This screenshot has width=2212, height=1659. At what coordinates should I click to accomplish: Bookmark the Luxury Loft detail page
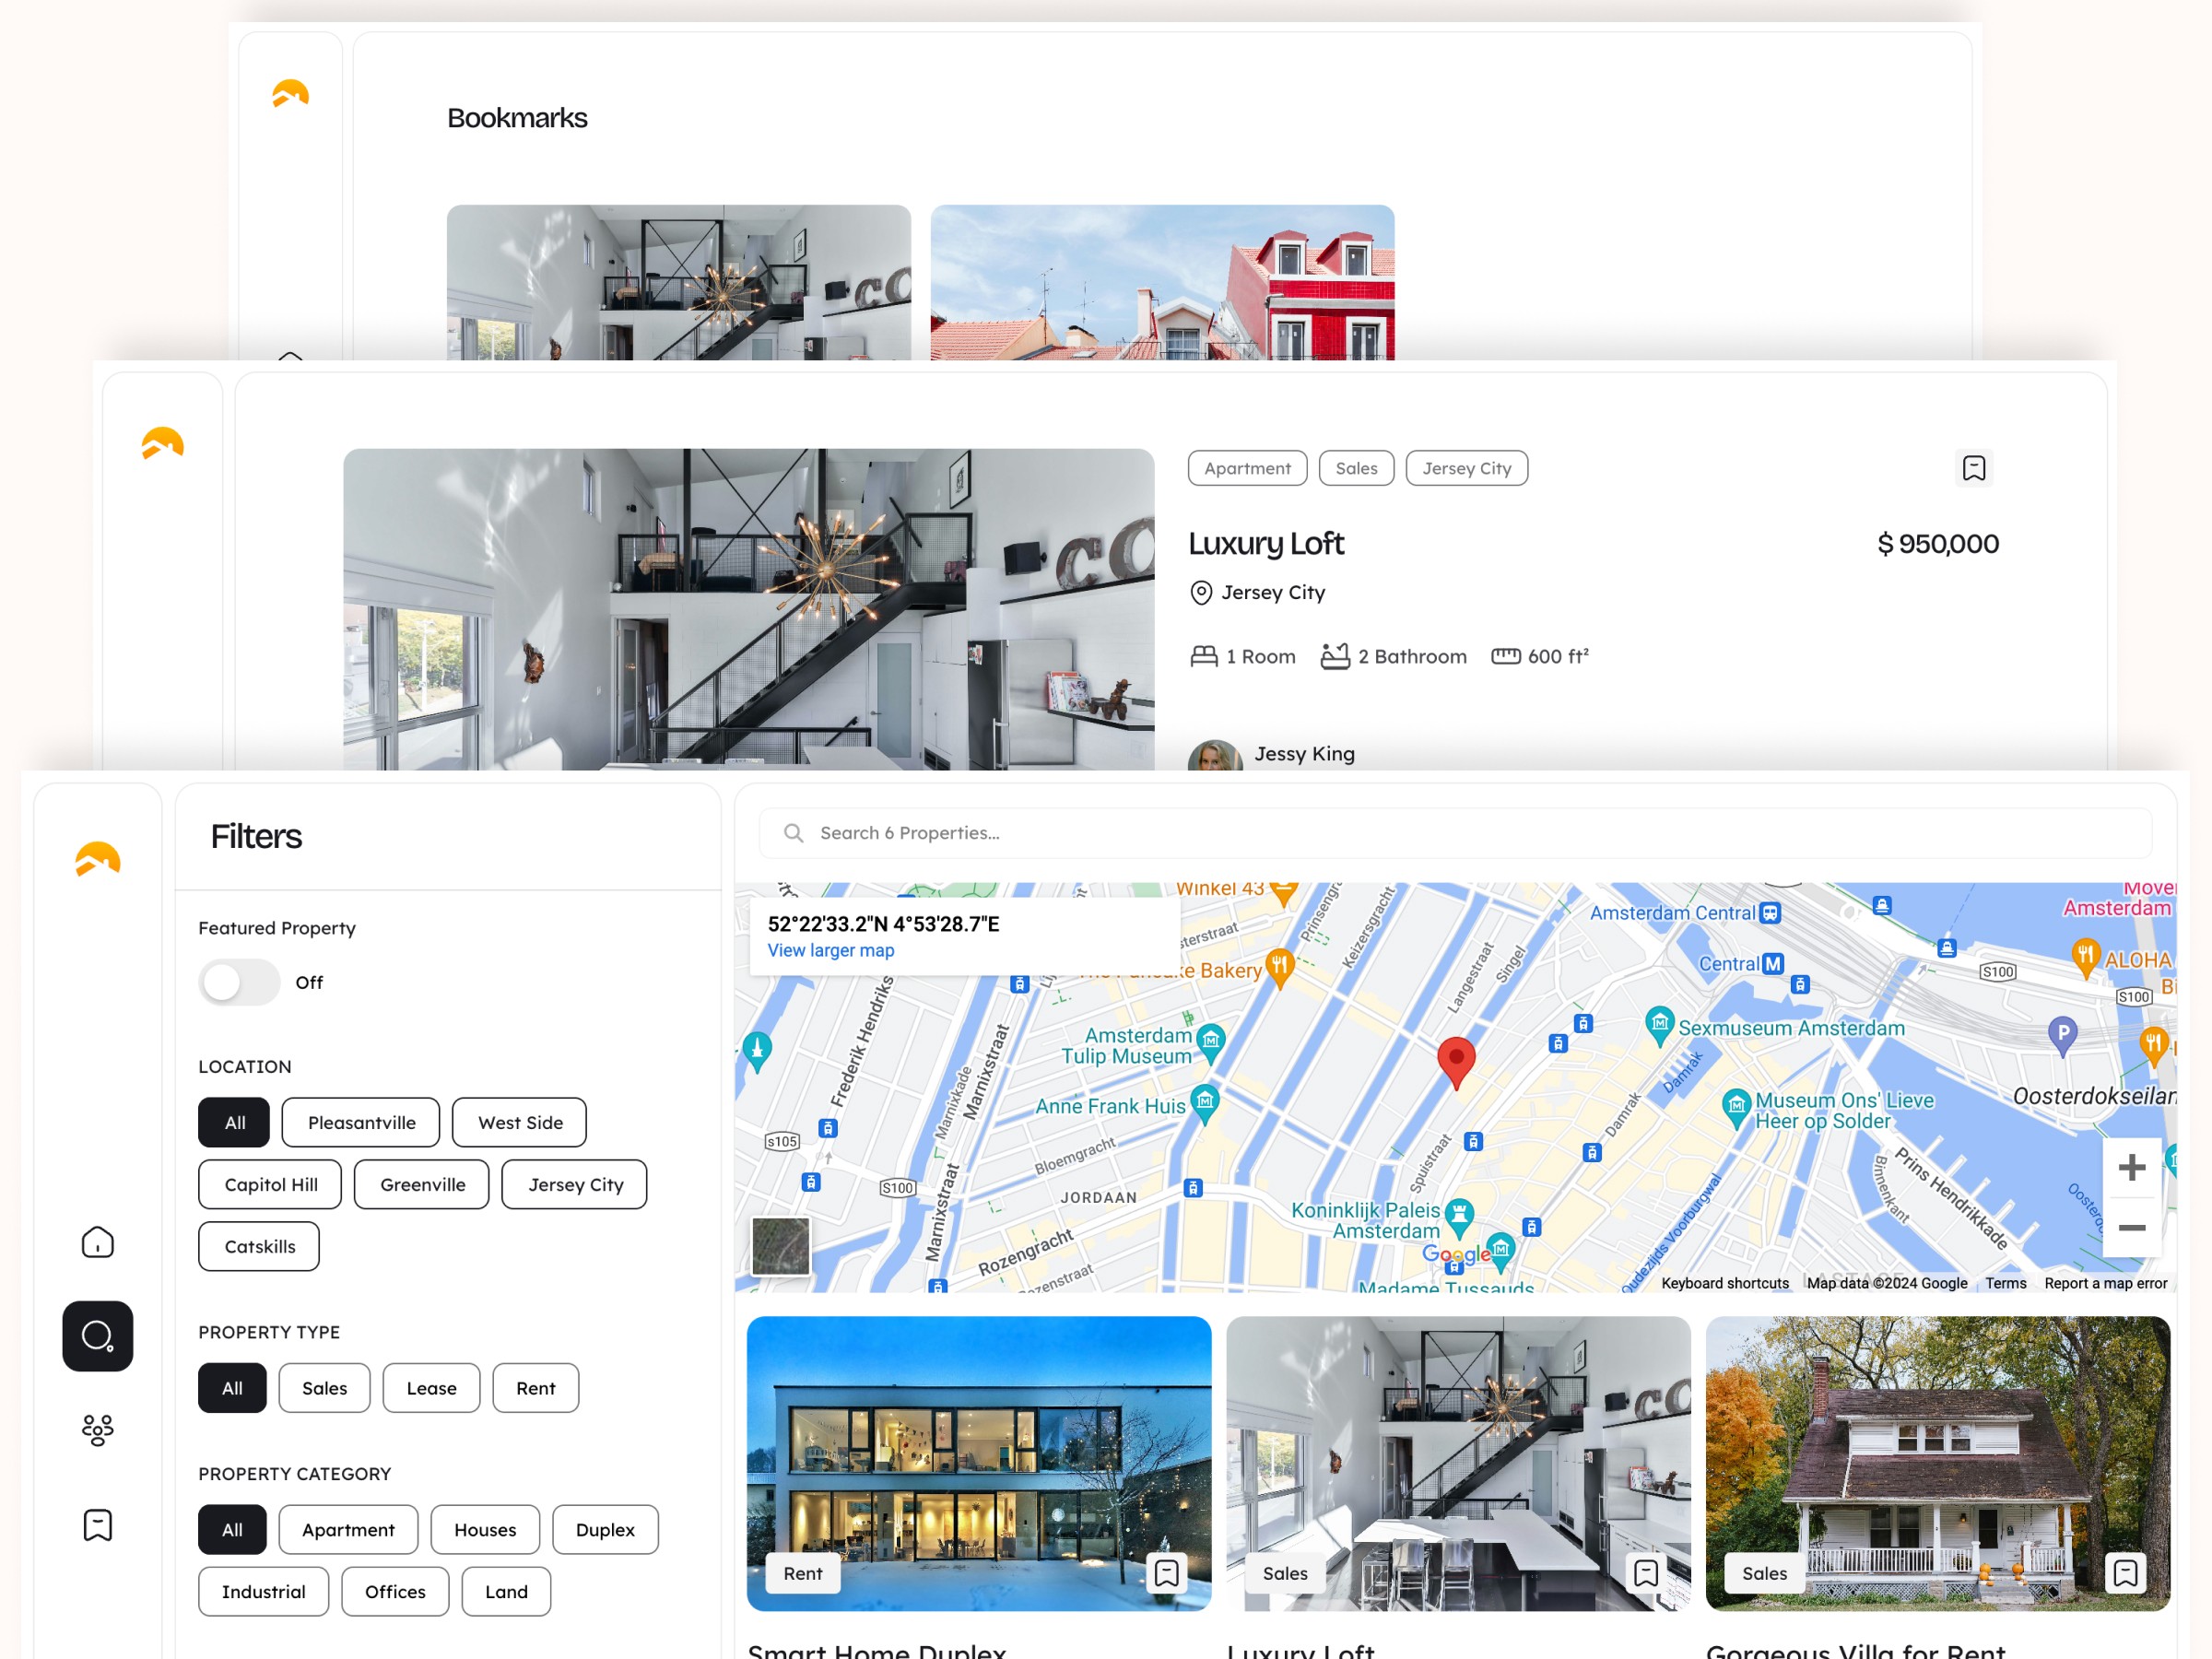1974,467
